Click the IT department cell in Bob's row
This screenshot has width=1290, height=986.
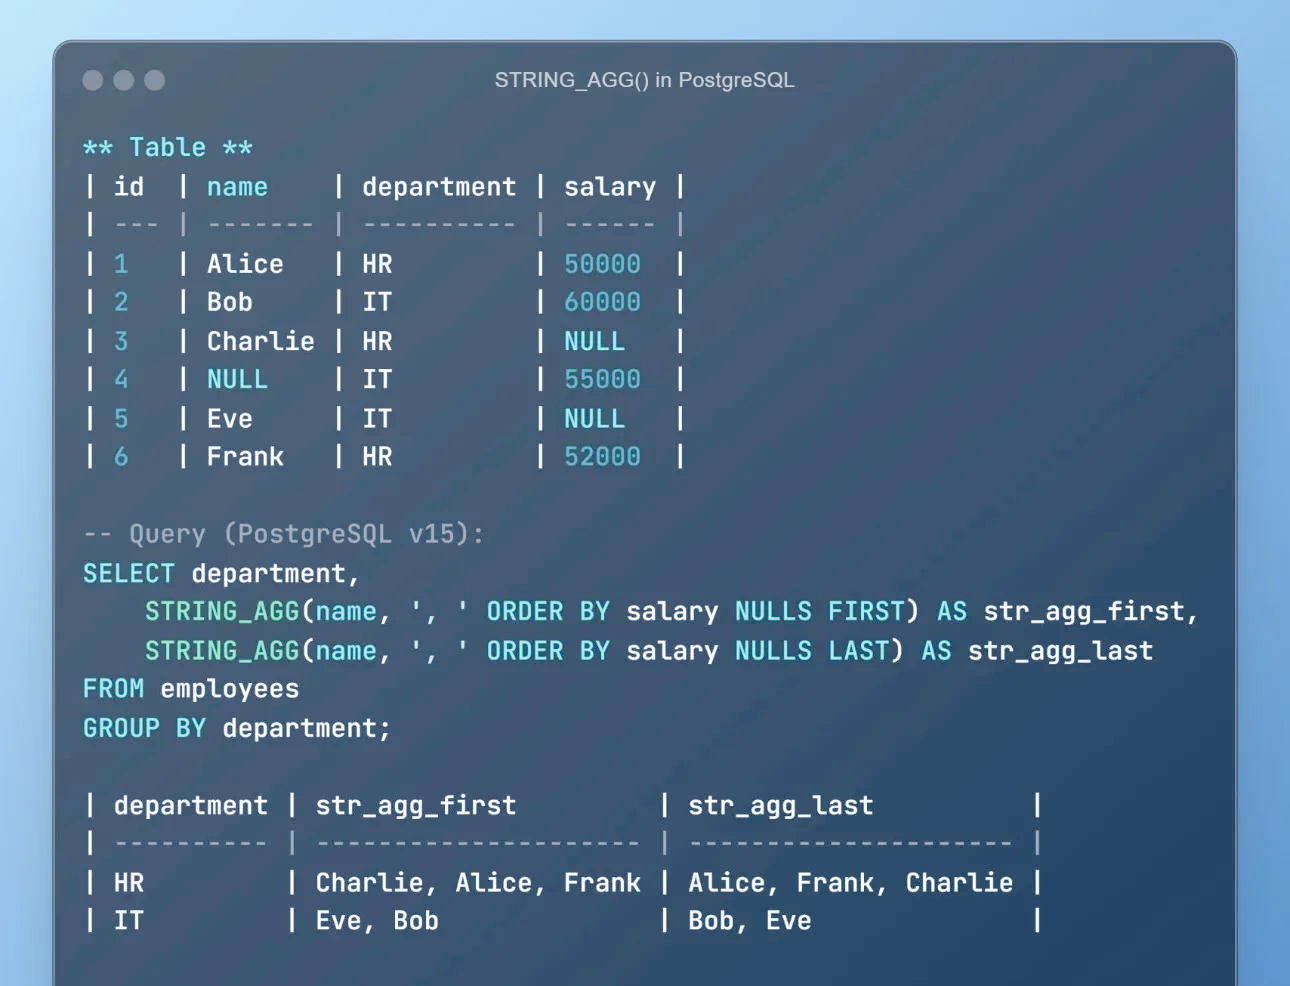pos(377,302)
